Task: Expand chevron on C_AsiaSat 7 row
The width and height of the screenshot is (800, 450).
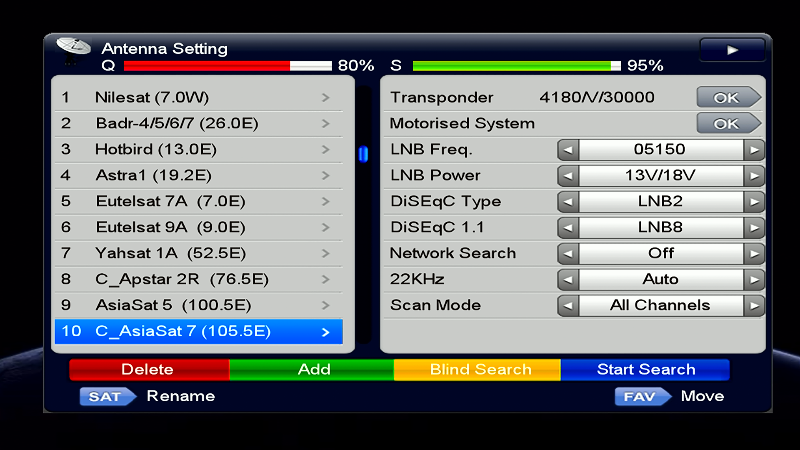Action: [x=326, y=332]
